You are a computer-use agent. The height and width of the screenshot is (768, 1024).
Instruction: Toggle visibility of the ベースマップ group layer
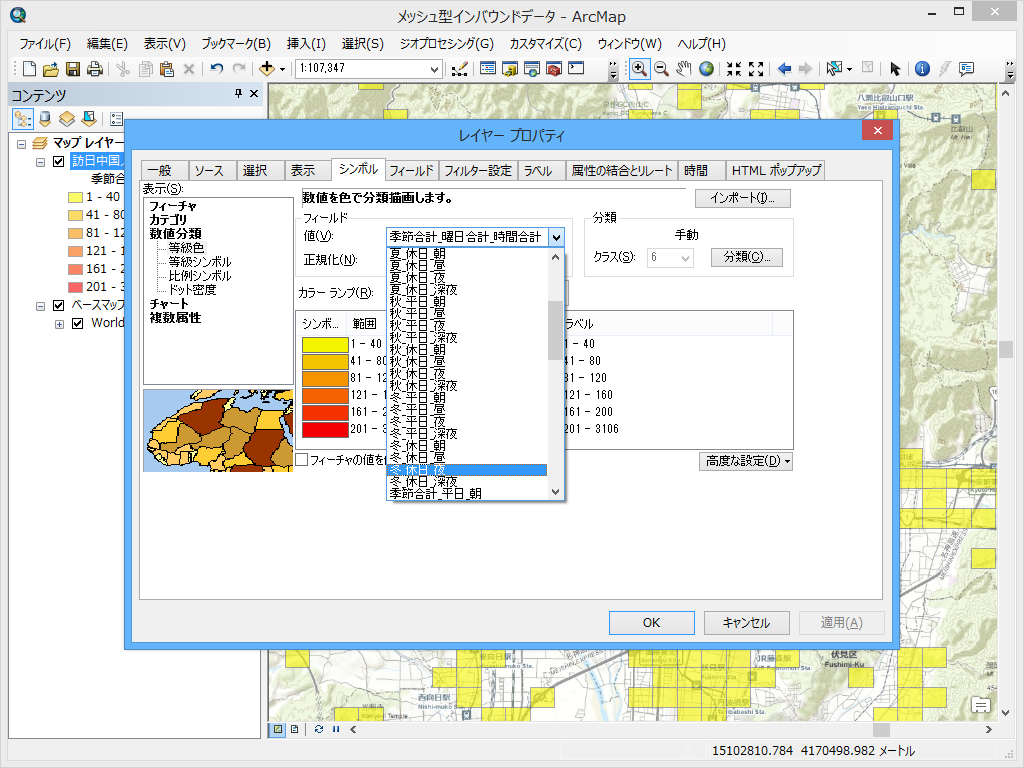(59, 305)
